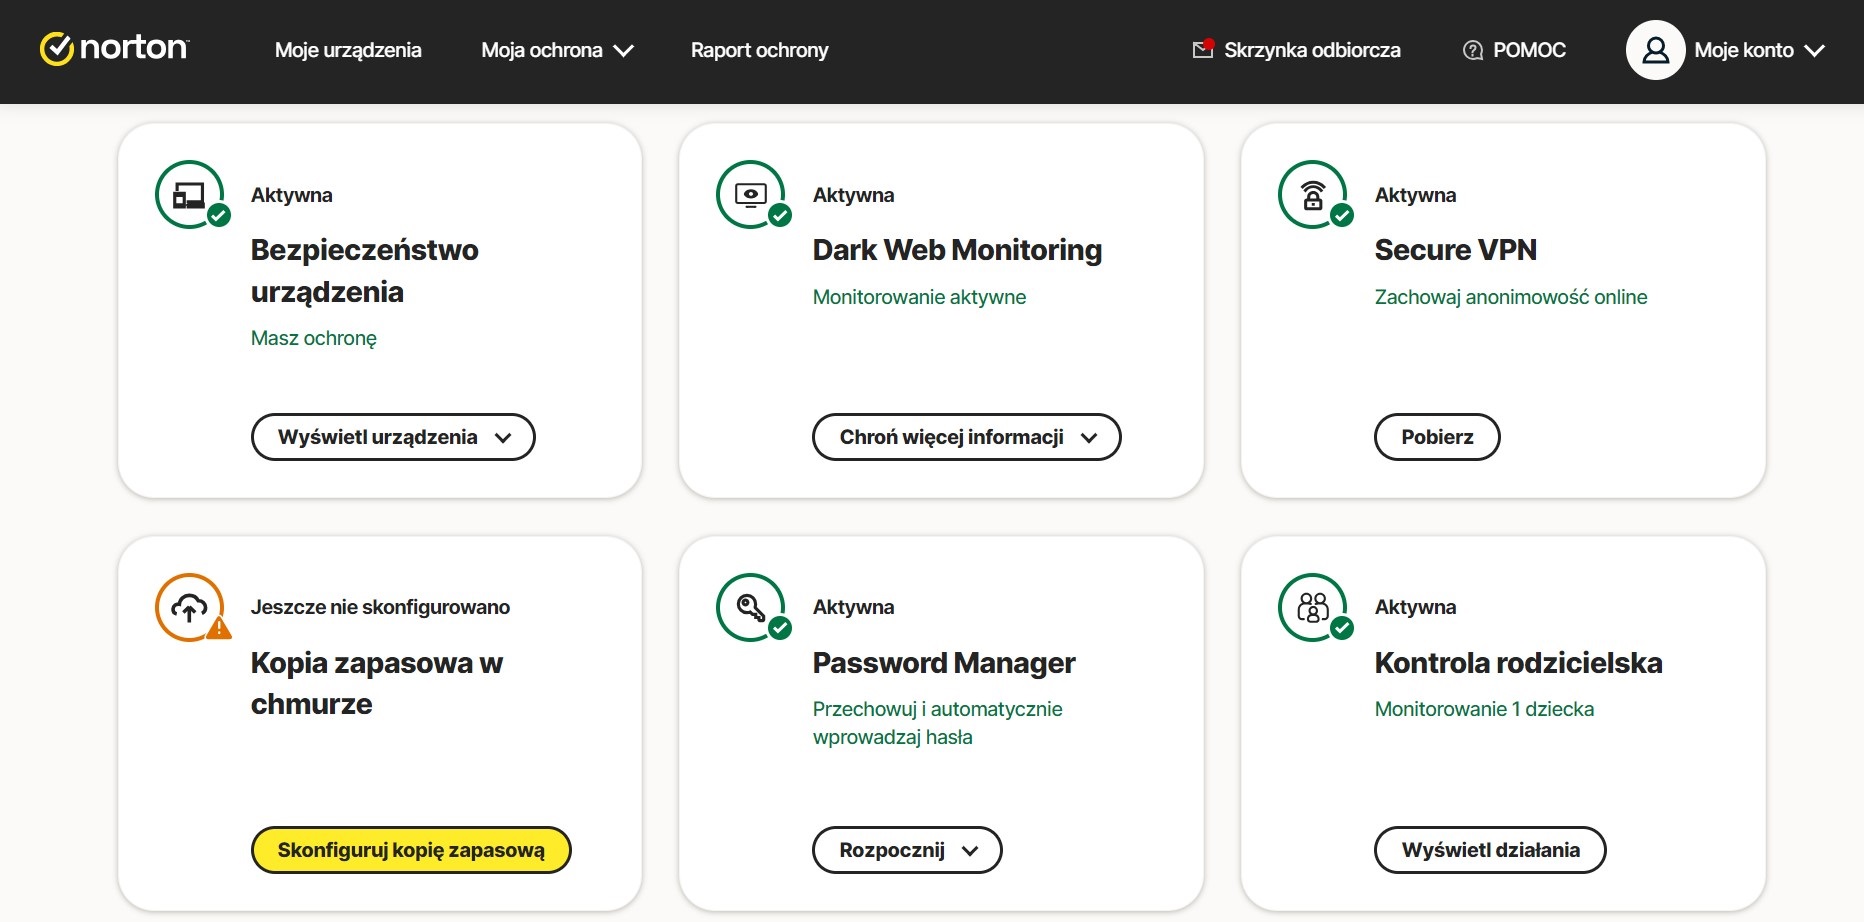
Task: Click 'Zachowaj anonimowość online' text
Action: coord(1511,297)
